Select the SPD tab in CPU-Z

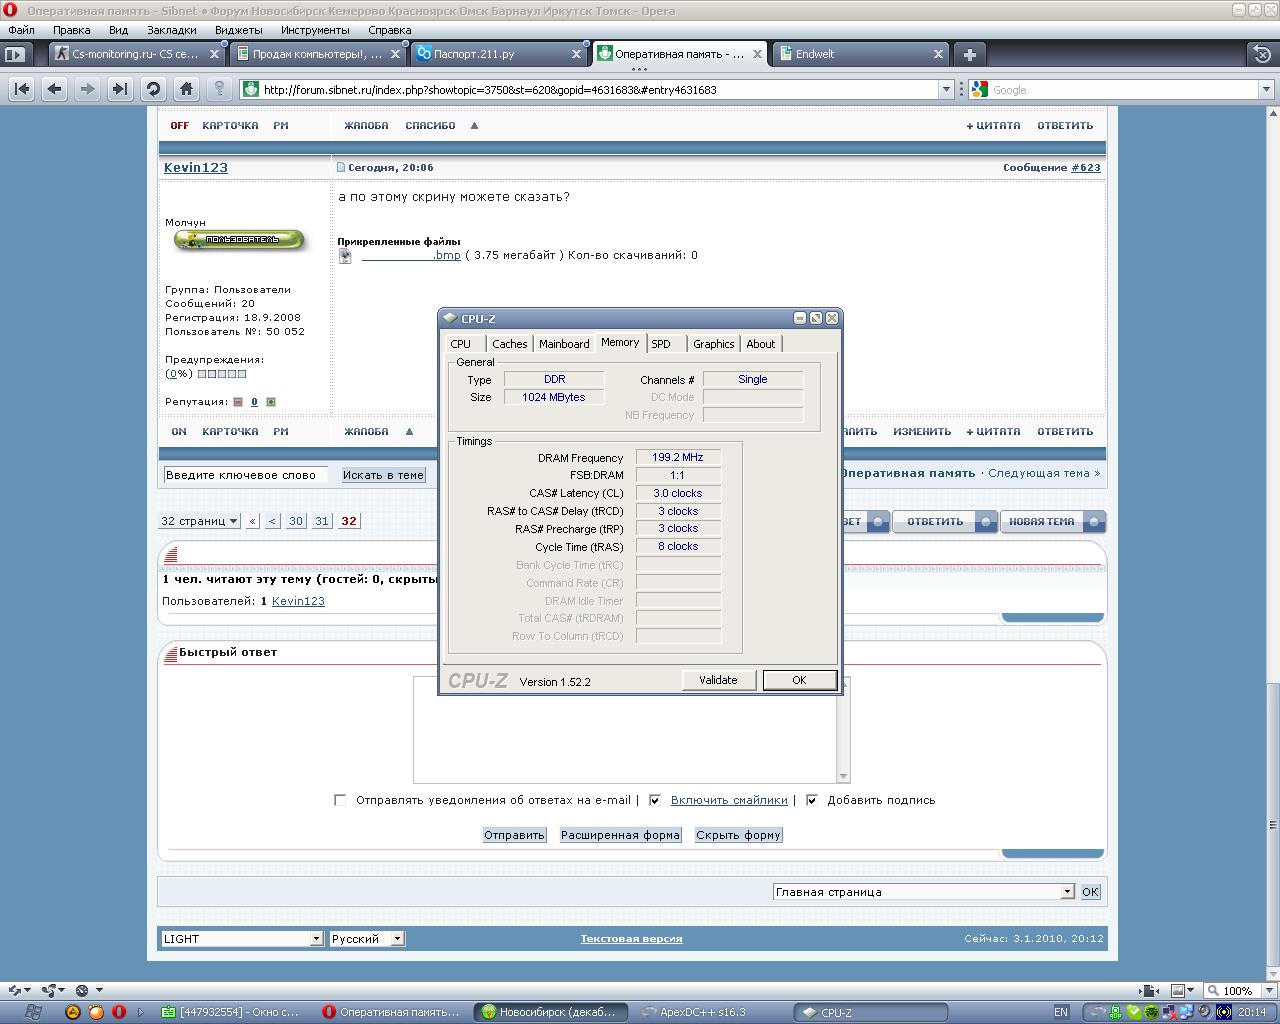tap(661, 344)
